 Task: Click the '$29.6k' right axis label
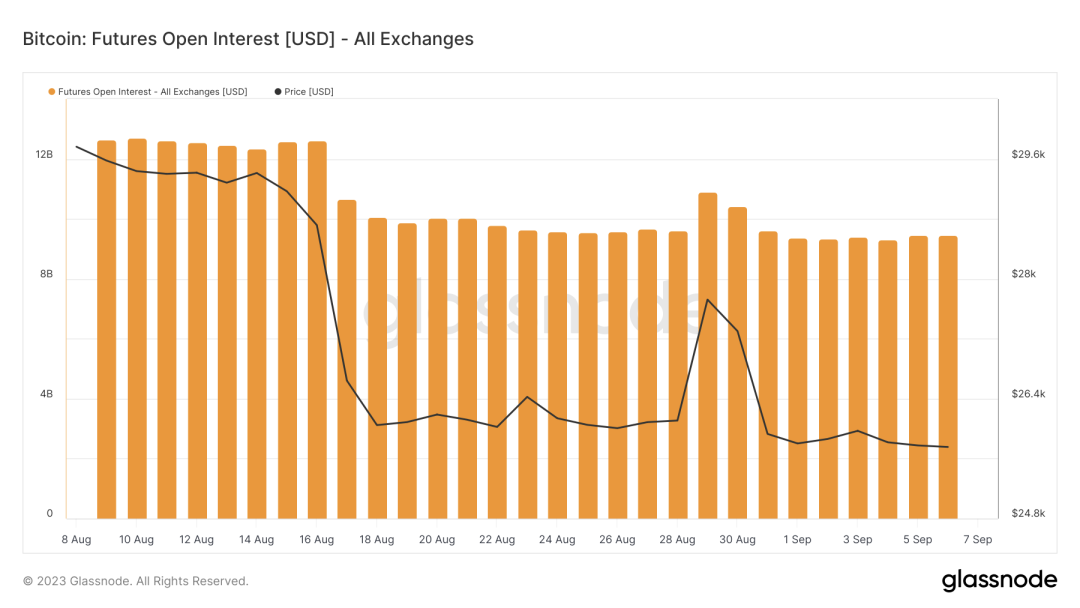(x=1028, y=155)
